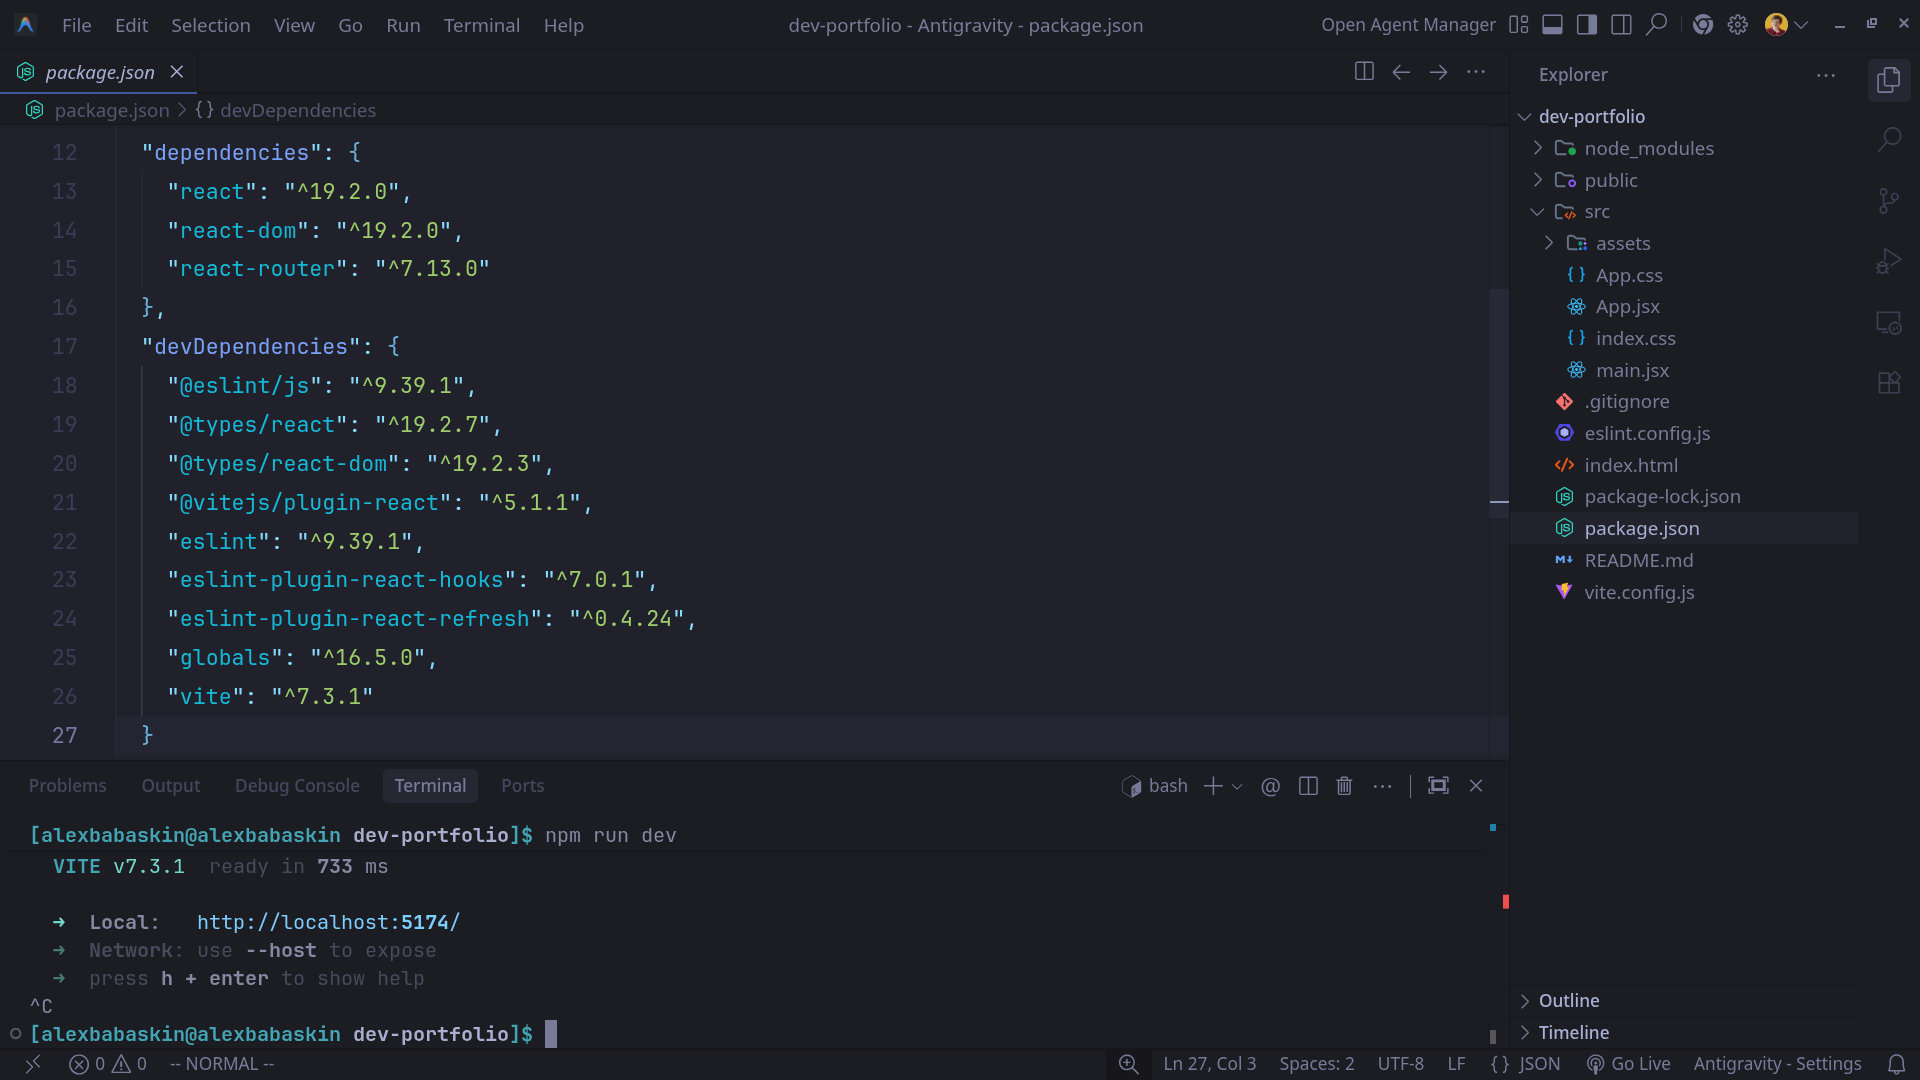Maximize the terminal panel size

coord(1438,786)
